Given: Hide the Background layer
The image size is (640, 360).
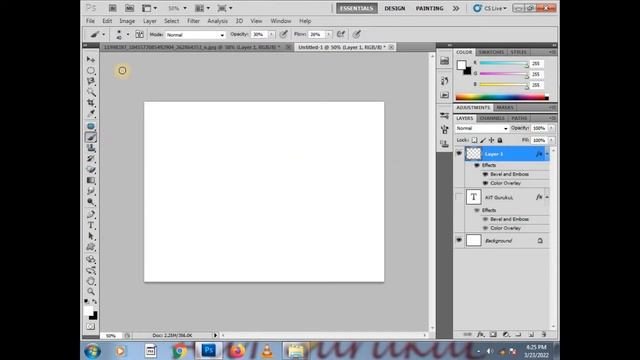Looking at the screenshot, I should click(459, 240).
